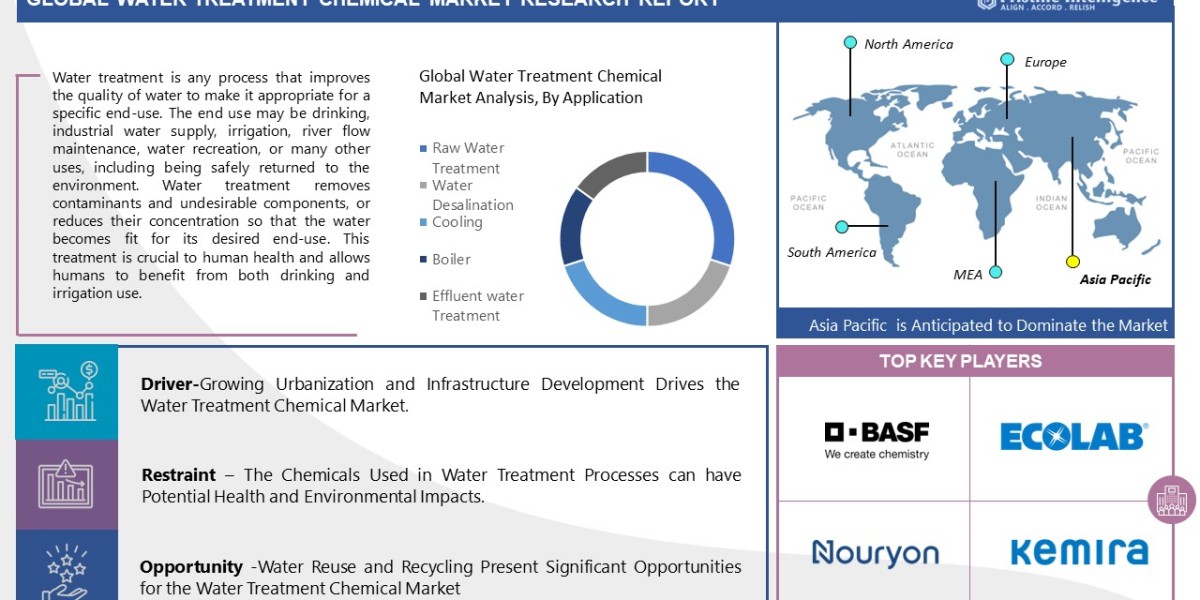
Task: Open the Ecolab company logo
Action: click(x=1073, y=436)
